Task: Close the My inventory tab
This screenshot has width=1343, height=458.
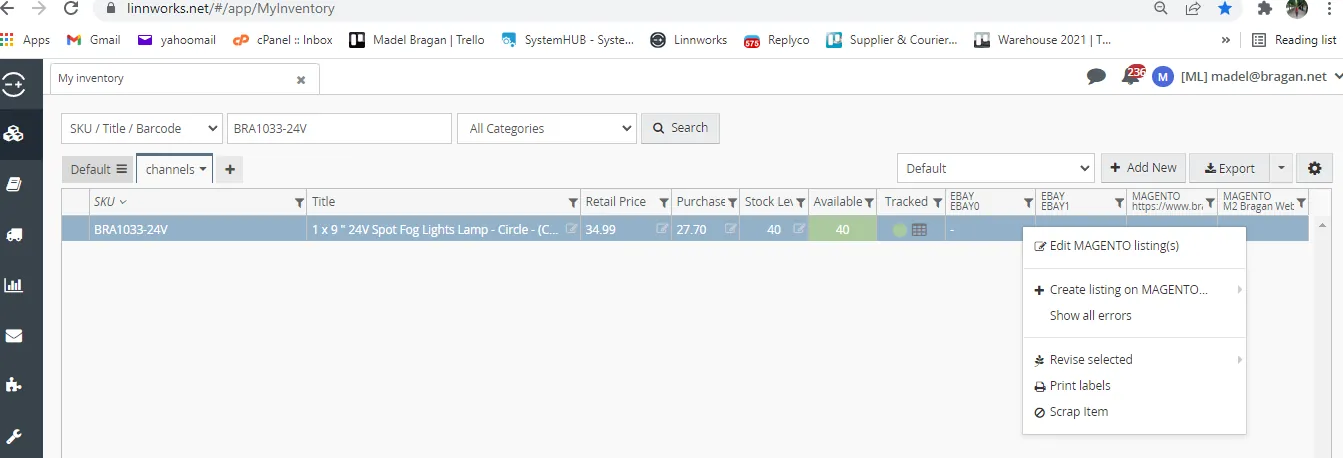Action: (x=301, y=79)
